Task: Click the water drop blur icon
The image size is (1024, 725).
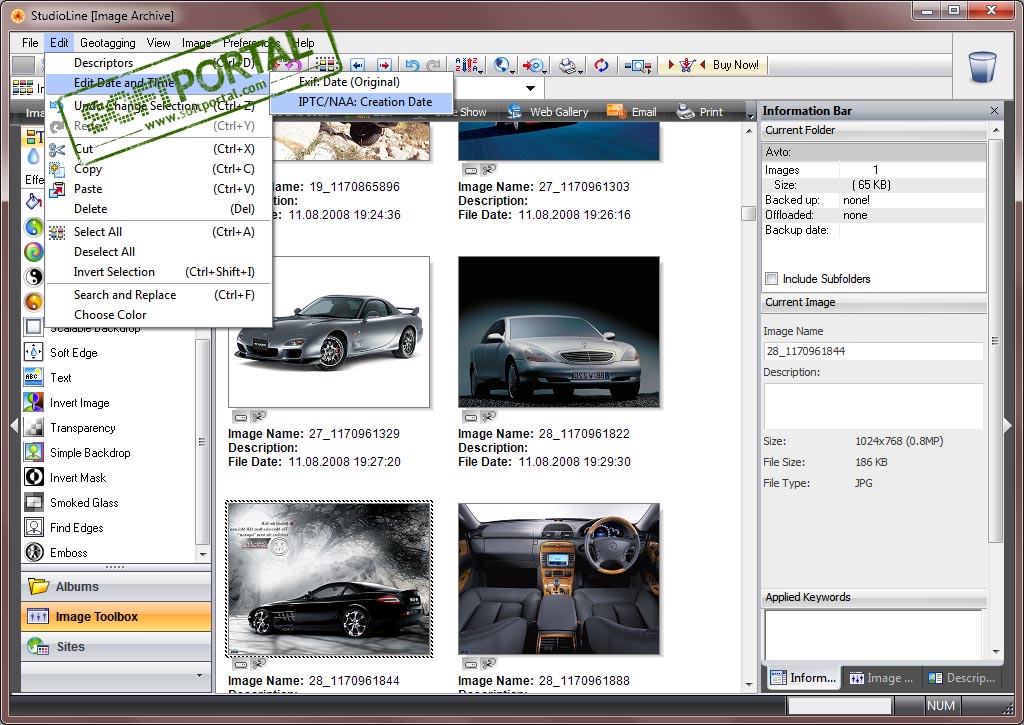Action: tap(33, 157)
